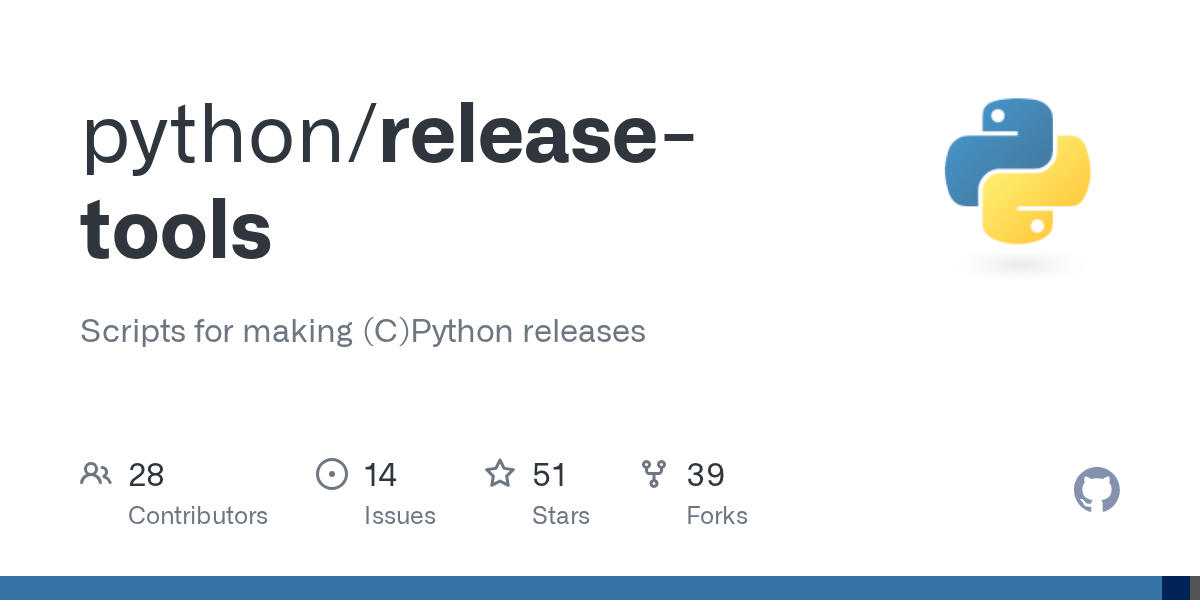Click the Python logo image
The image size is (1200, 600).
point(1018,171)
